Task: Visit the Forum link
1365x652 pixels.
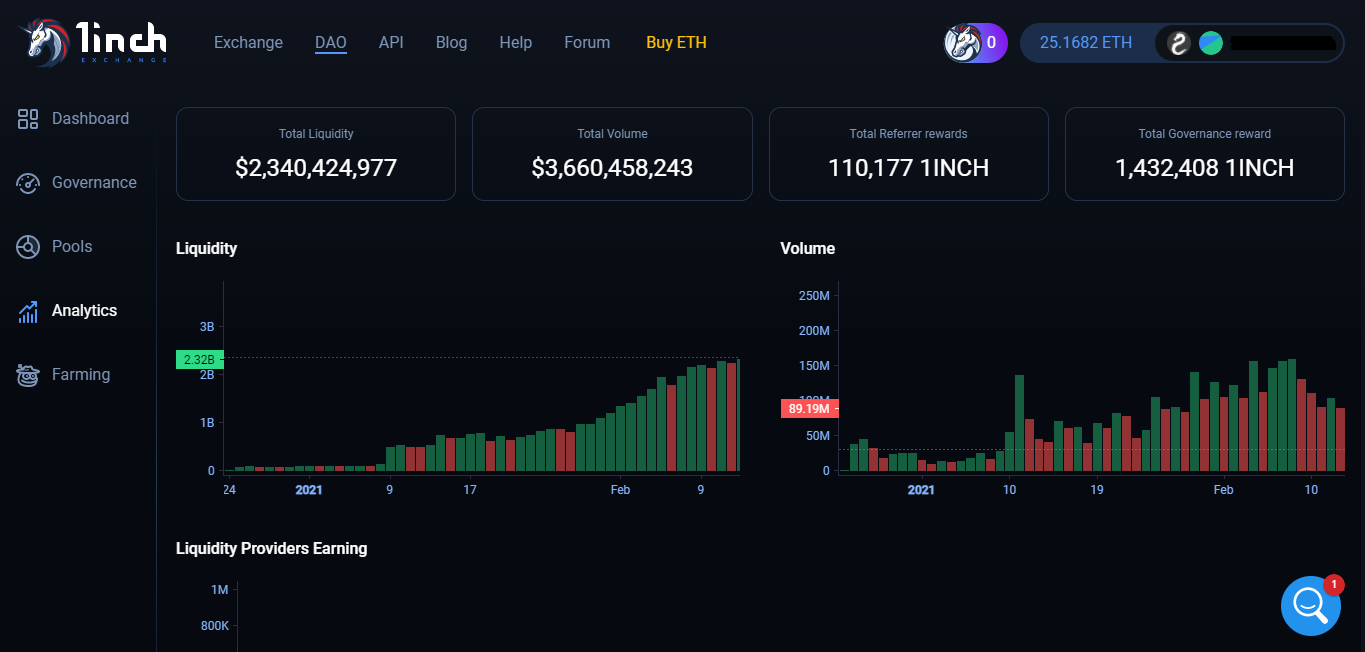Action: click(587, 43)
